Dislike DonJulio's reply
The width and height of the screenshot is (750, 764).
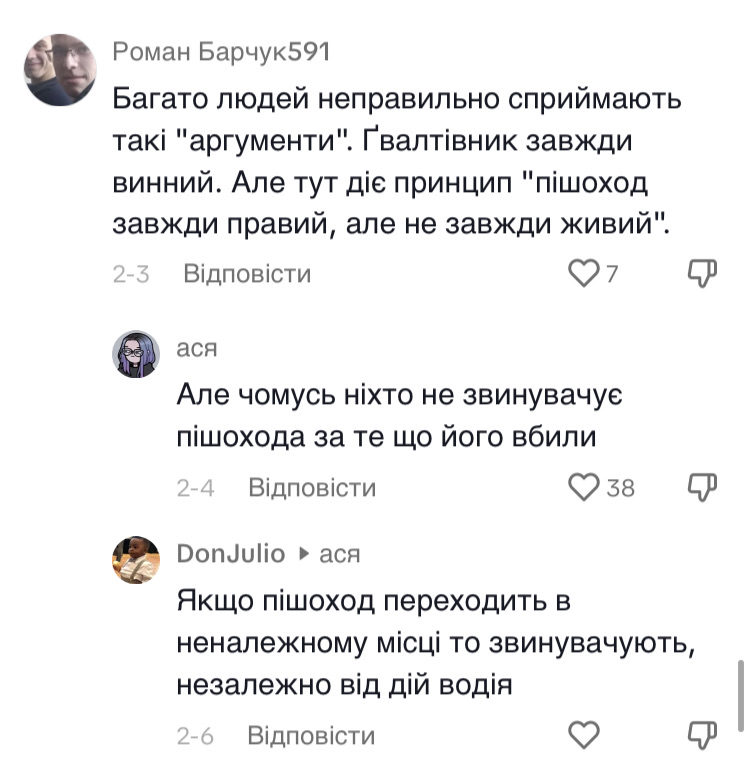point(702,736)
